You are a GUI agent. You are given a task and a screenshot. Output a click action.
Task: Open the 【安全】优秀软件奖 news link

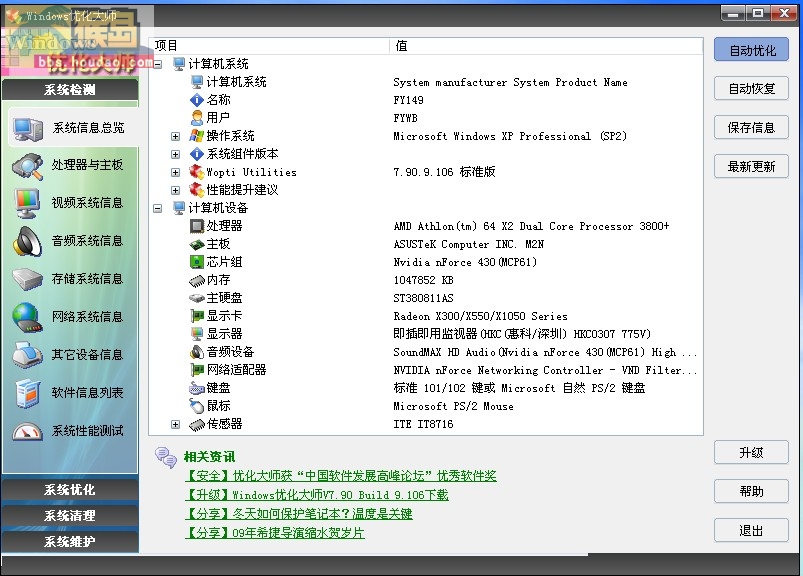pos(341,476)
